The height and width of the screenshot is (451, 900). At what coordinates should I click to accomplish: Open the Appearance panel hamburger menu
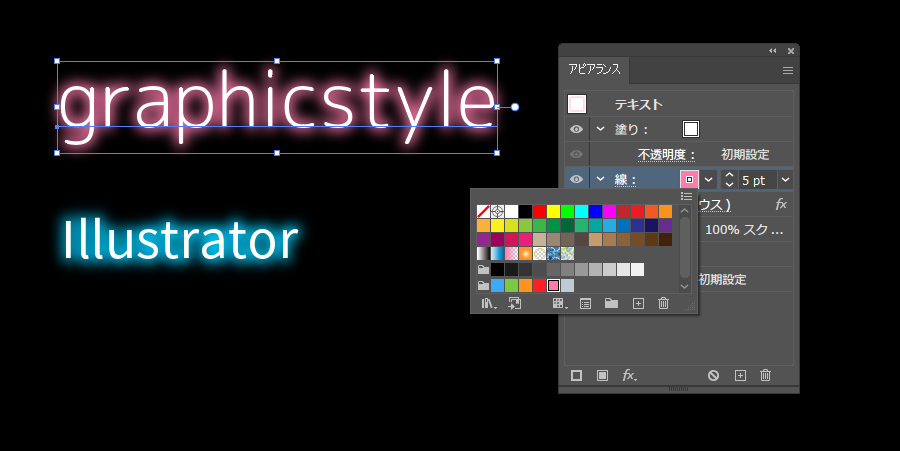coord(788,71)
